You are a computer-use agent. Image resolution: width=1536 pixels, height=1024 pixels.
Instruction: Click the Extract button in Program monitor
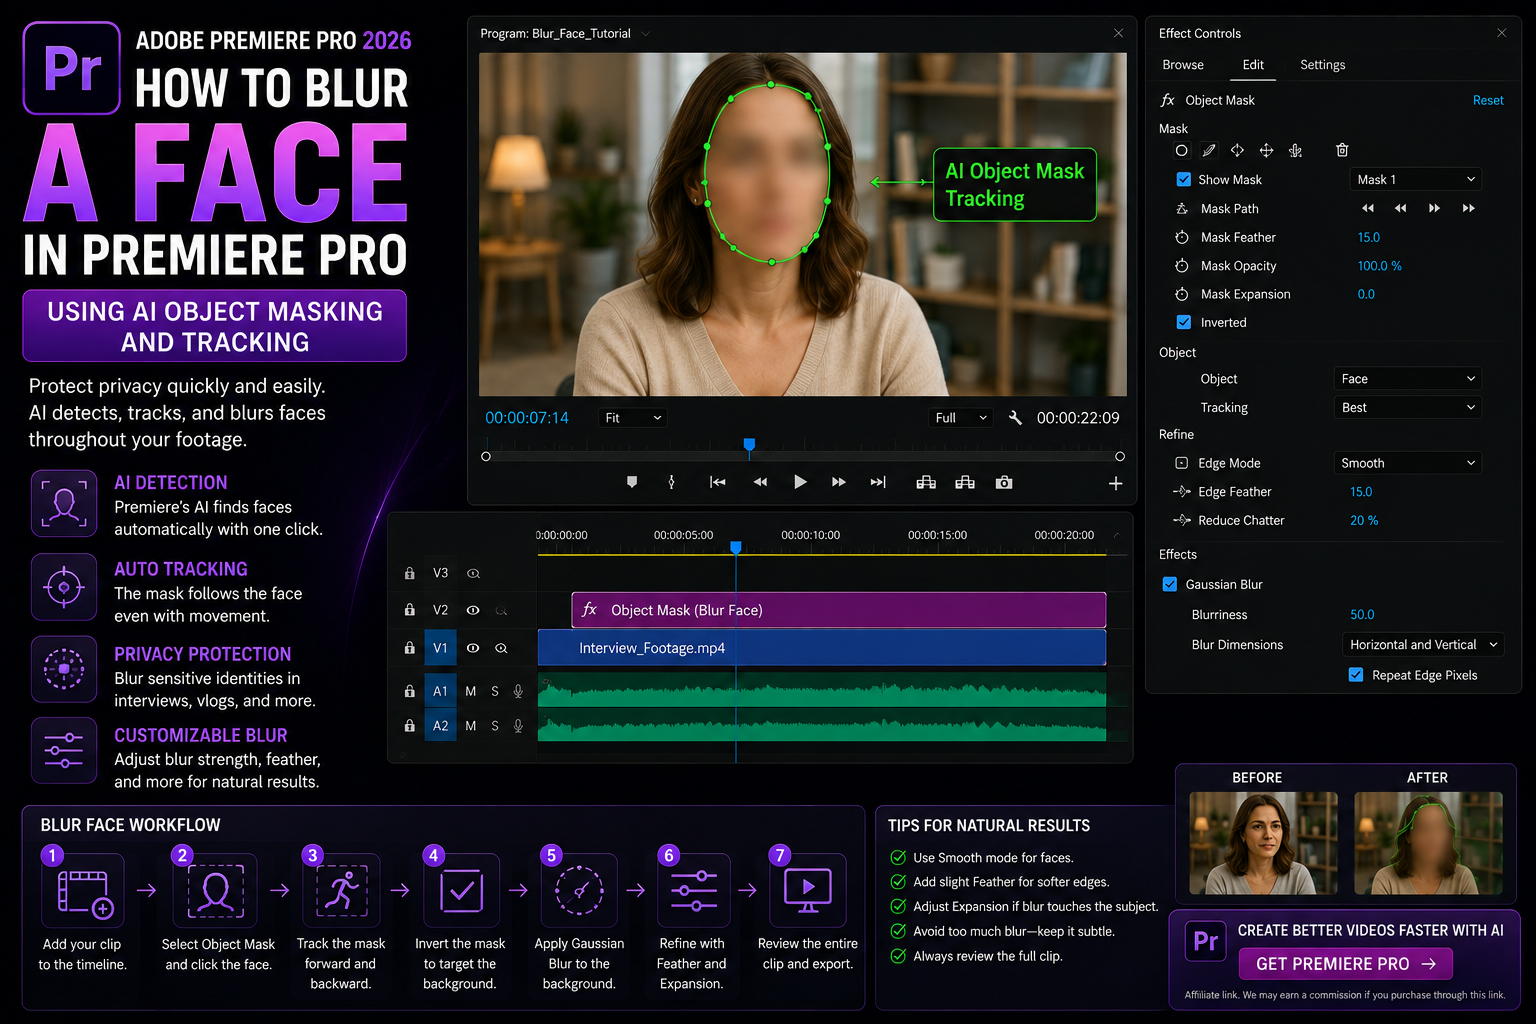click(x=965, y=482)
